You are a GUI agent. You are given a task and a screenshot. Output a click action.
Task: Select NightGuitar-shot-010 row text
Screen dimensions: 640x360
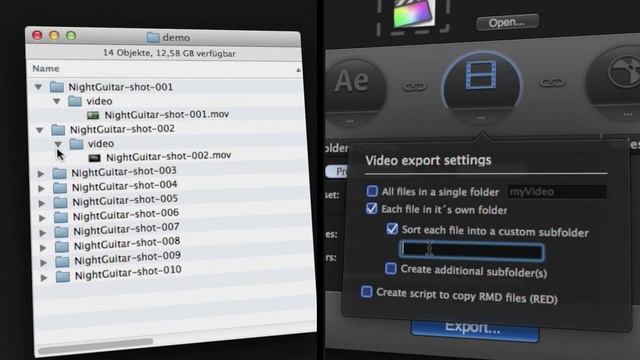[128, 272]
